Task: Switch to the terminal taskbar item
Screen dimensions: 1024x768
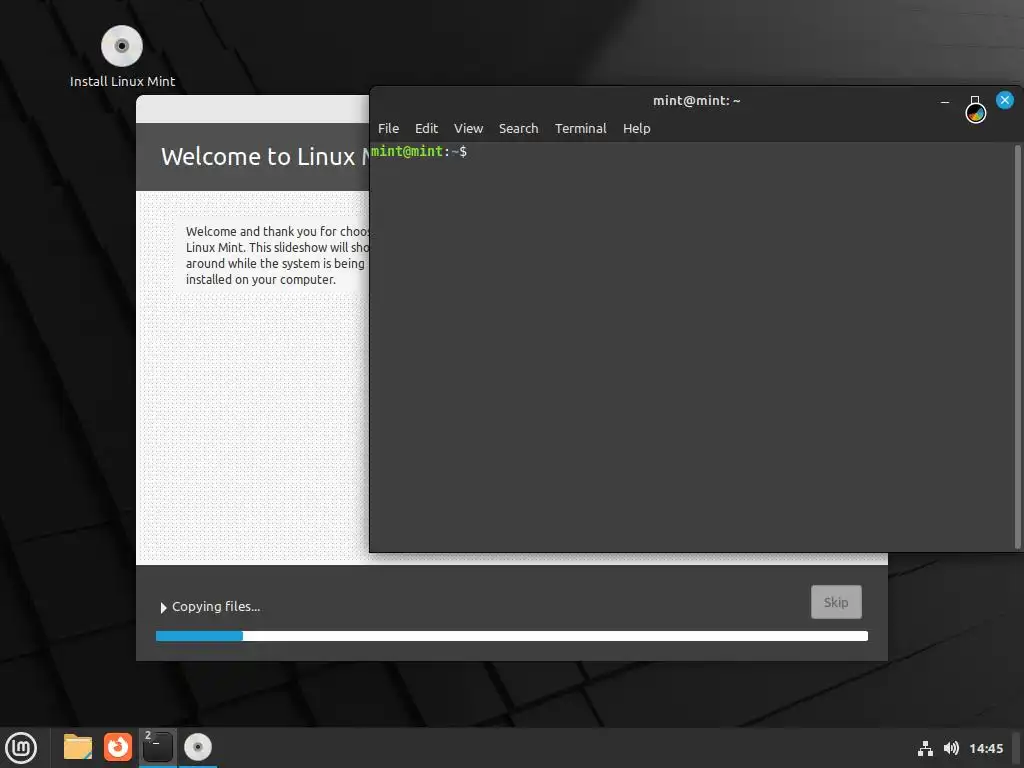Action: [157, 748]
